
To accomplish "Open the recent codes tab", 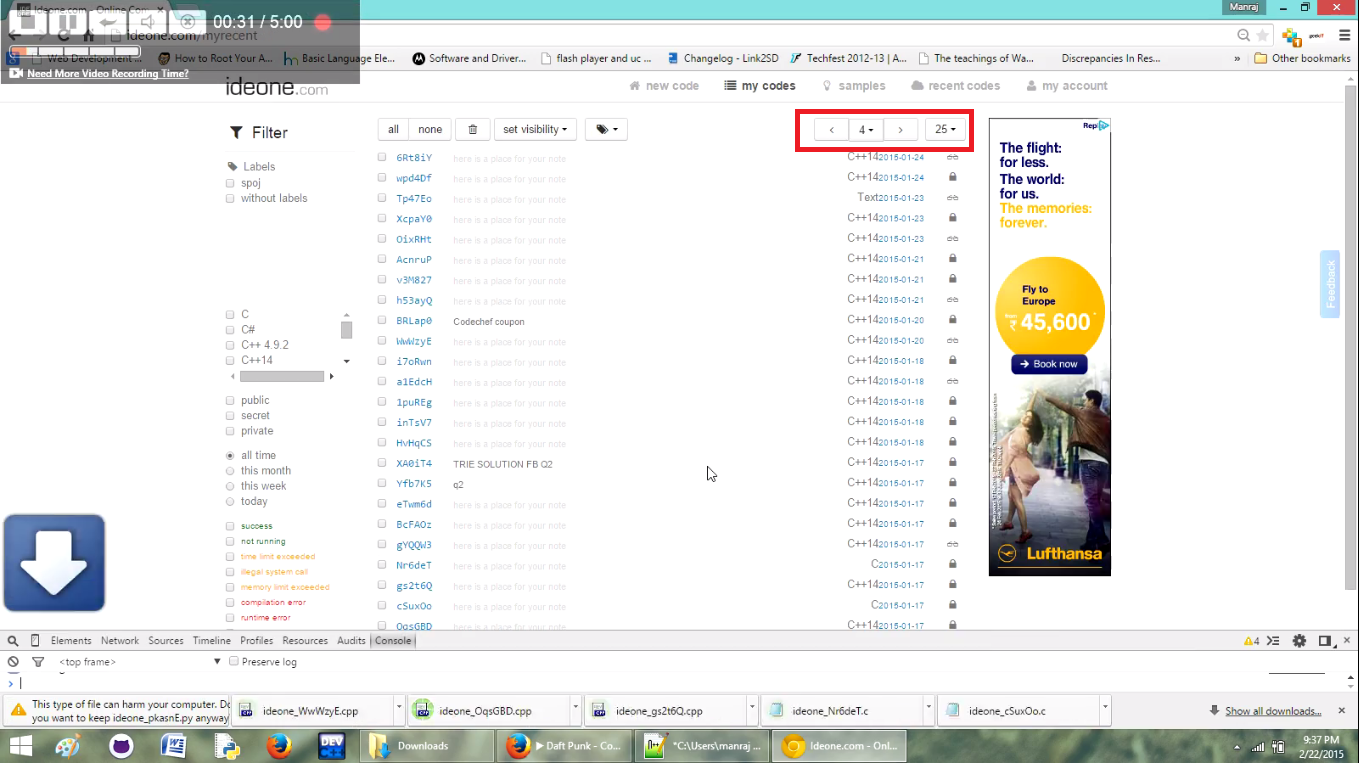I will pyautogui.click(x=956, y=86).
